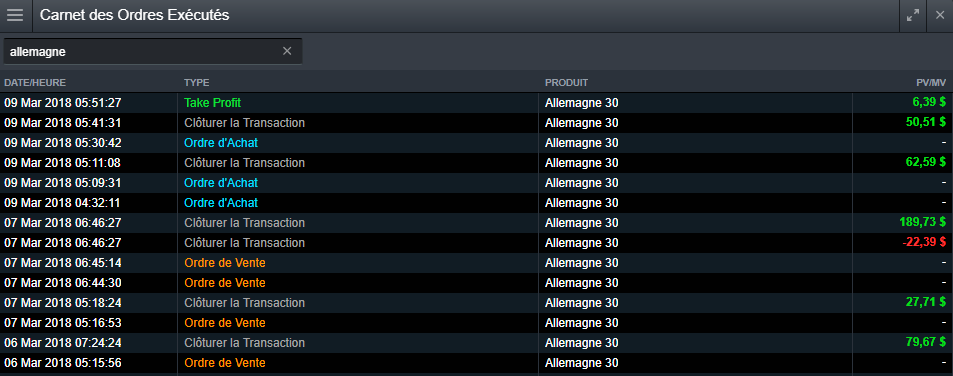
Task: Sort by TYPE column header
Action: coord(196,83)
